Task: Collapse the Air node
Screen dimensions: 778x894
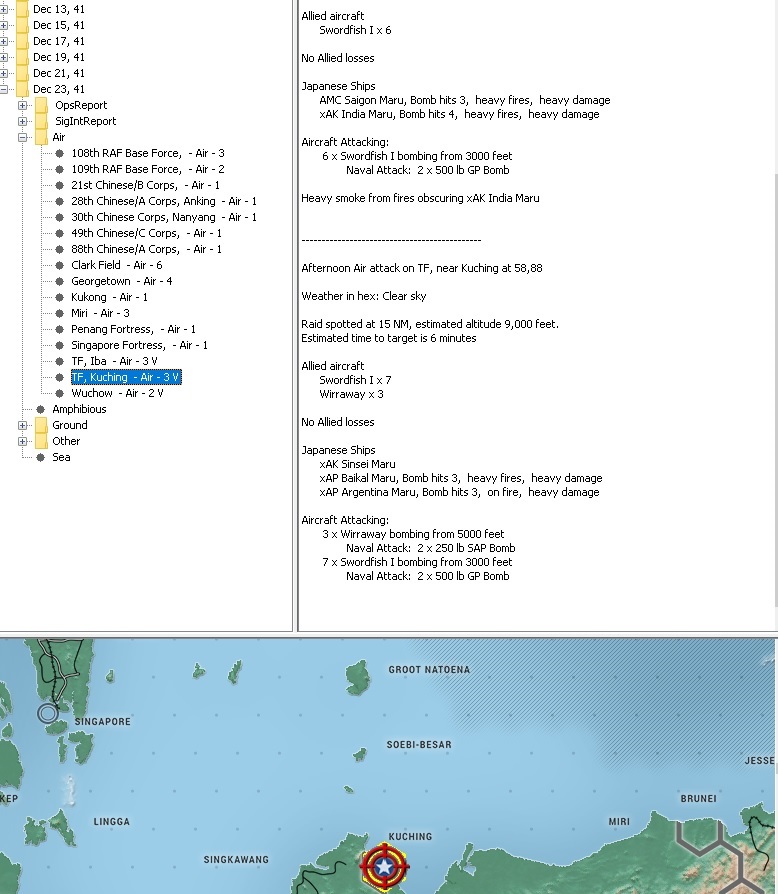Action: tap(22, 137)
